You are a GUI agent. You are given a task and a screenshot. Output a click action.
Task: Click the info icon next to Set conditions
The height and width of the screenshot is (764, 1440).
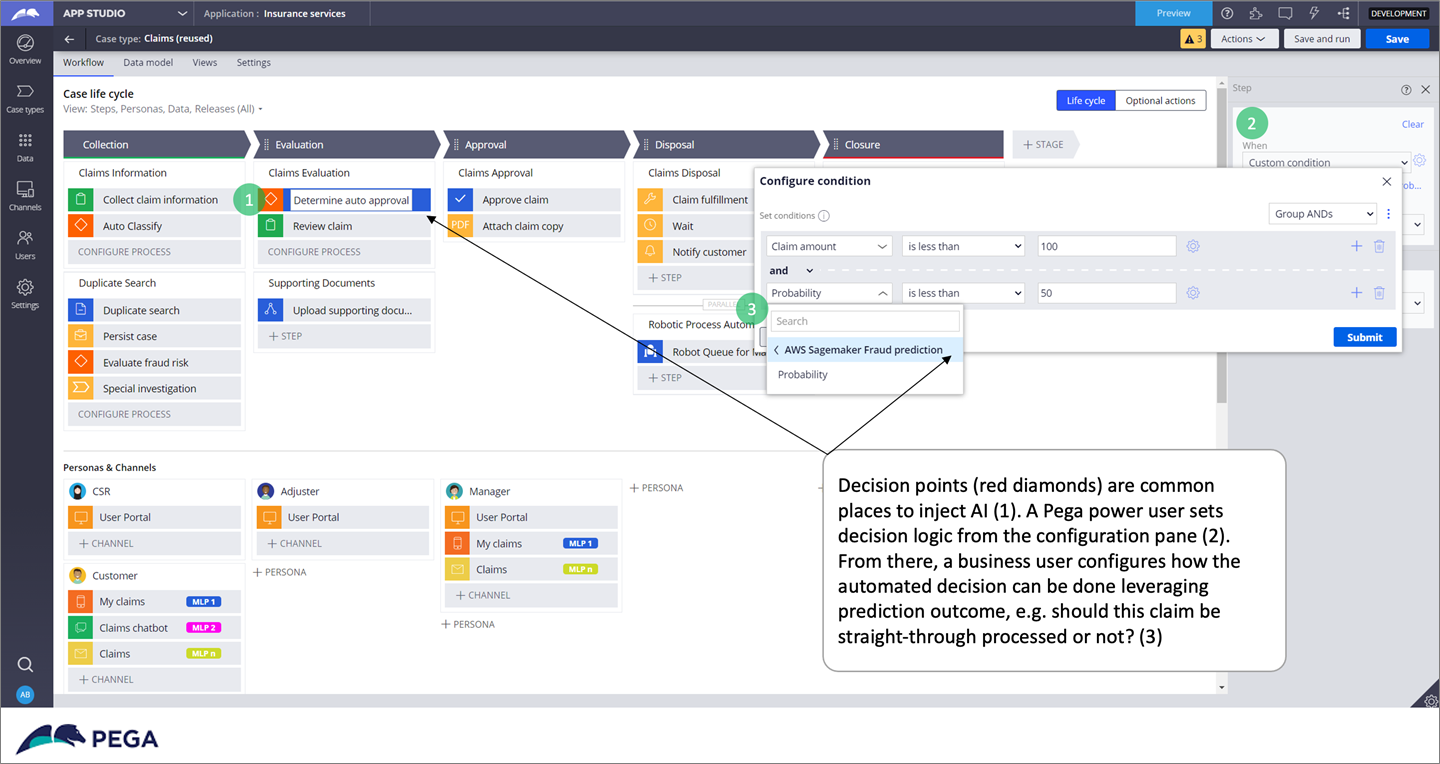[x=824, y=216]
